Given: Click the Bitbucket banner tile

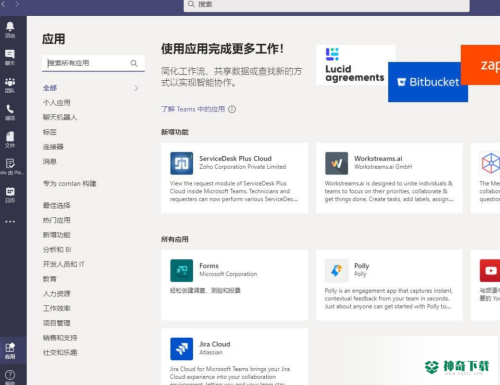Looking at the screenshot, I should 428,82.
